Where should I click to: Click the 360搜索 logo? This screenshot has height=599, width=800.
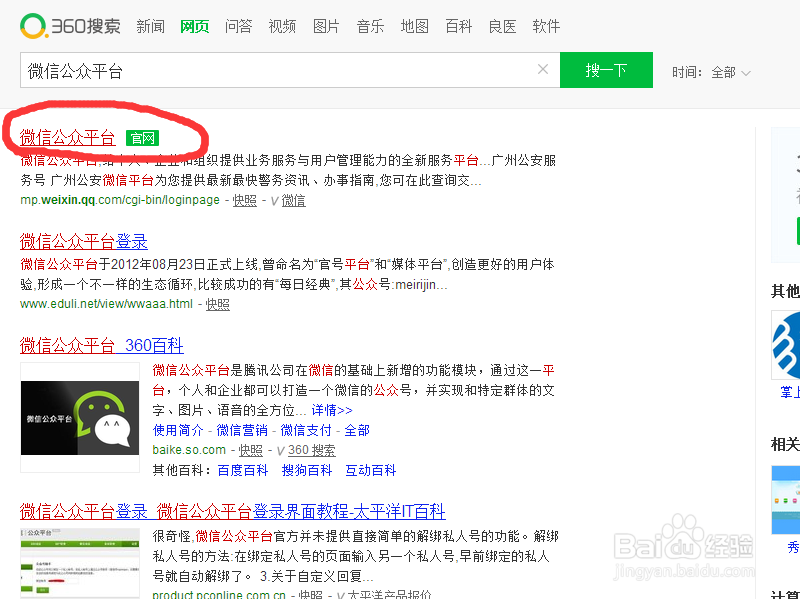(x=70, y=26)
